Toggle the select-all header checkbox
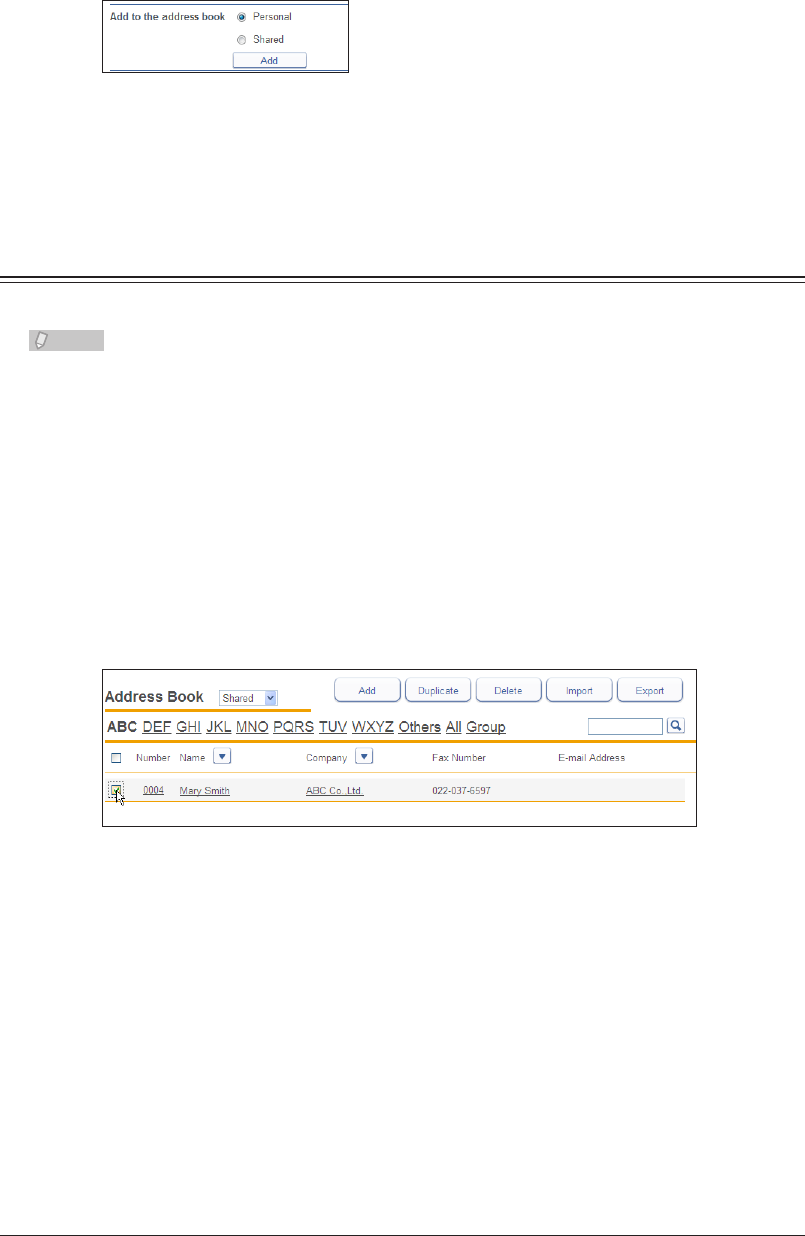This screenshot has height=1236, width=805. point(116,758)
